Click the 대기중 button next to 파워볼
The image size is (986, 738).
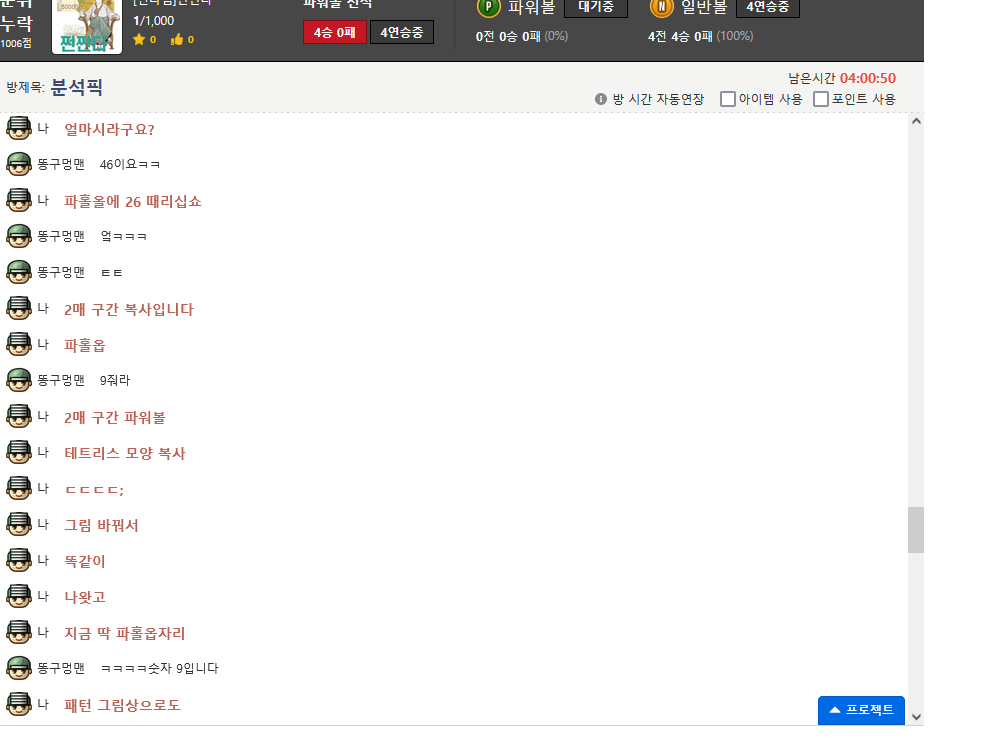(595, 8)
